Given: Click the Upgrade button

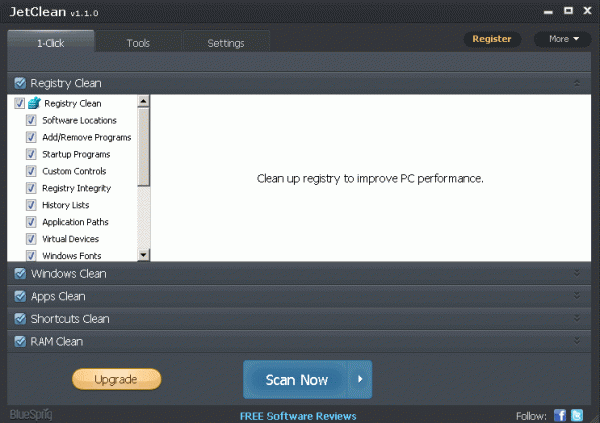Looking at the screenshot, I should [116, 379].
